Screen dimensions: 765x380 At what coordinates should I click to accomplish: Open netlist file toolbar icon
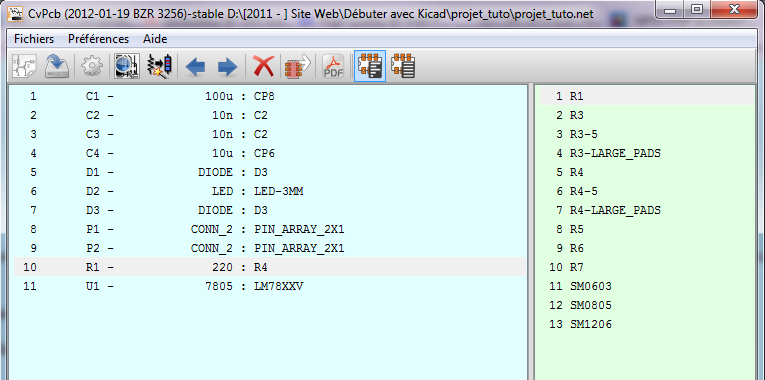[24, 66]
